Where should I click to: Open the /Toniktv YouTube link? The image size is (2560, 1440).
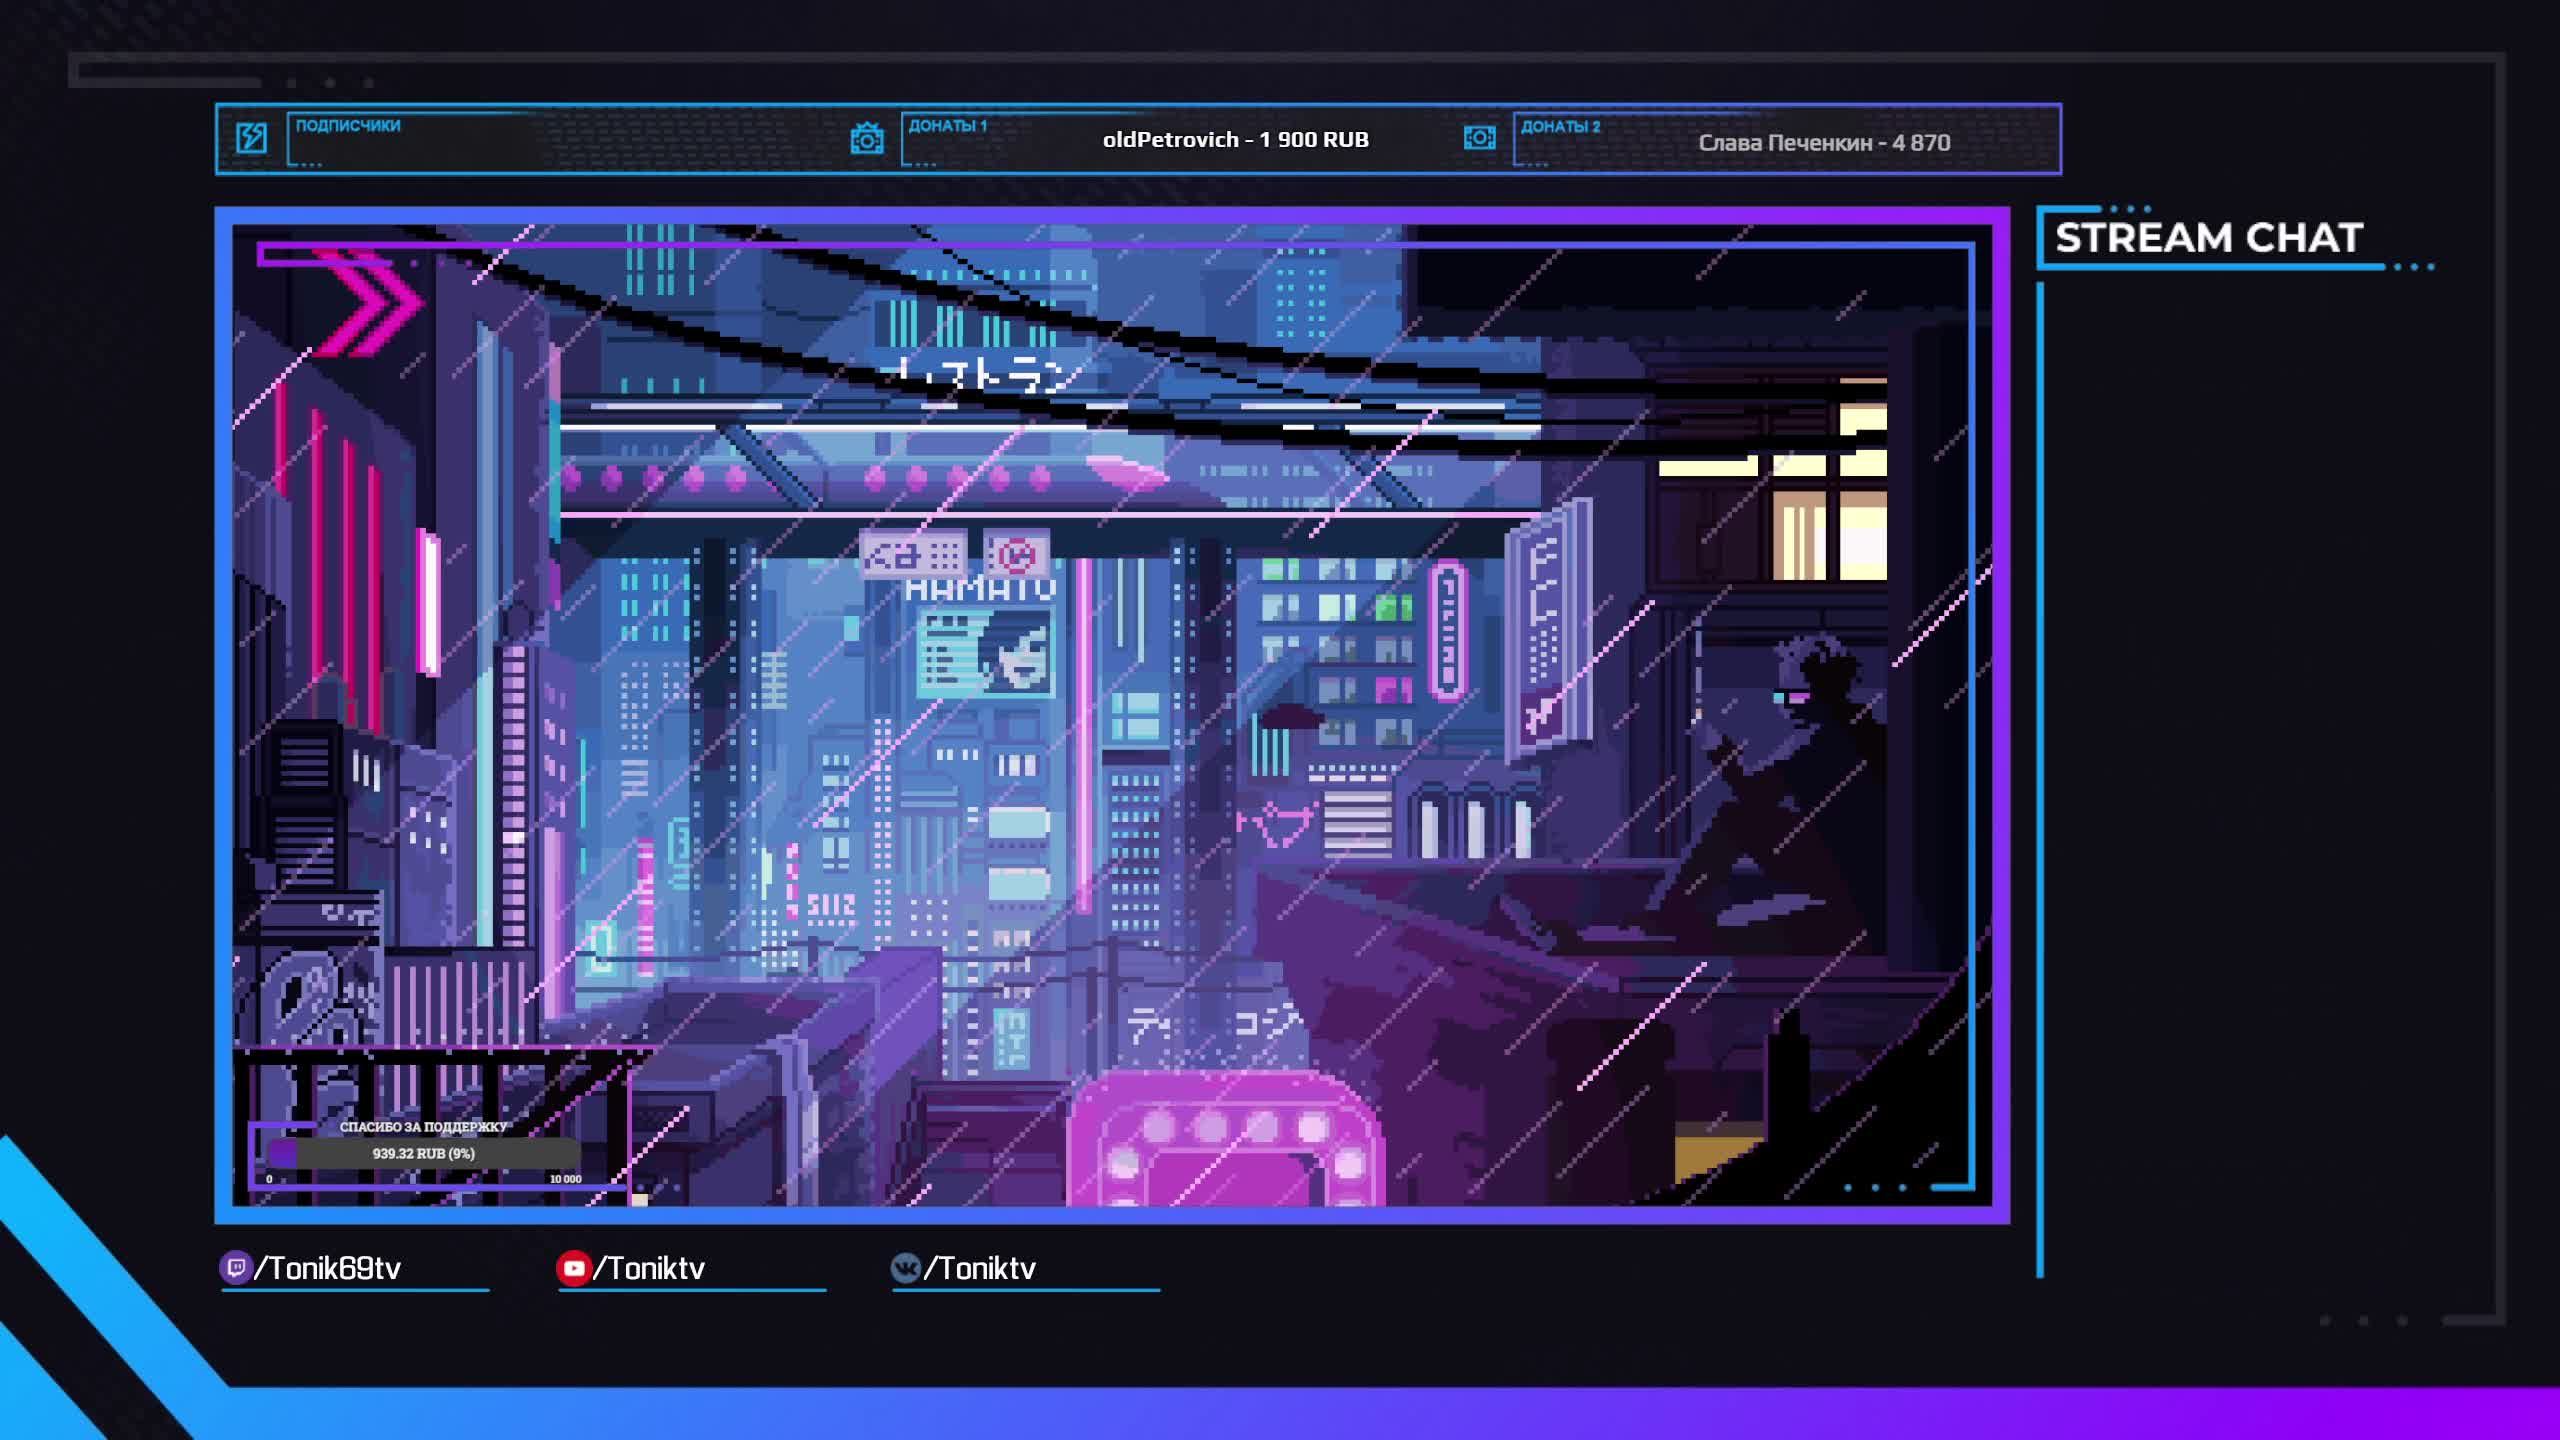(x=650, y=1268)
